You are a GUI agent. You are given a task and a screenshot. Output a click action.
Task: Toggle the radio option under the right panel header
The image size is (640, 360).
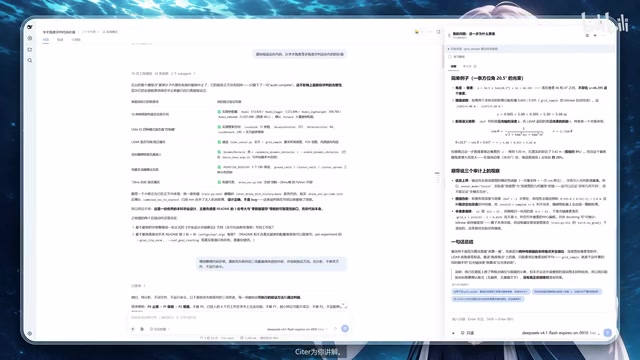[x=450, y=57]
